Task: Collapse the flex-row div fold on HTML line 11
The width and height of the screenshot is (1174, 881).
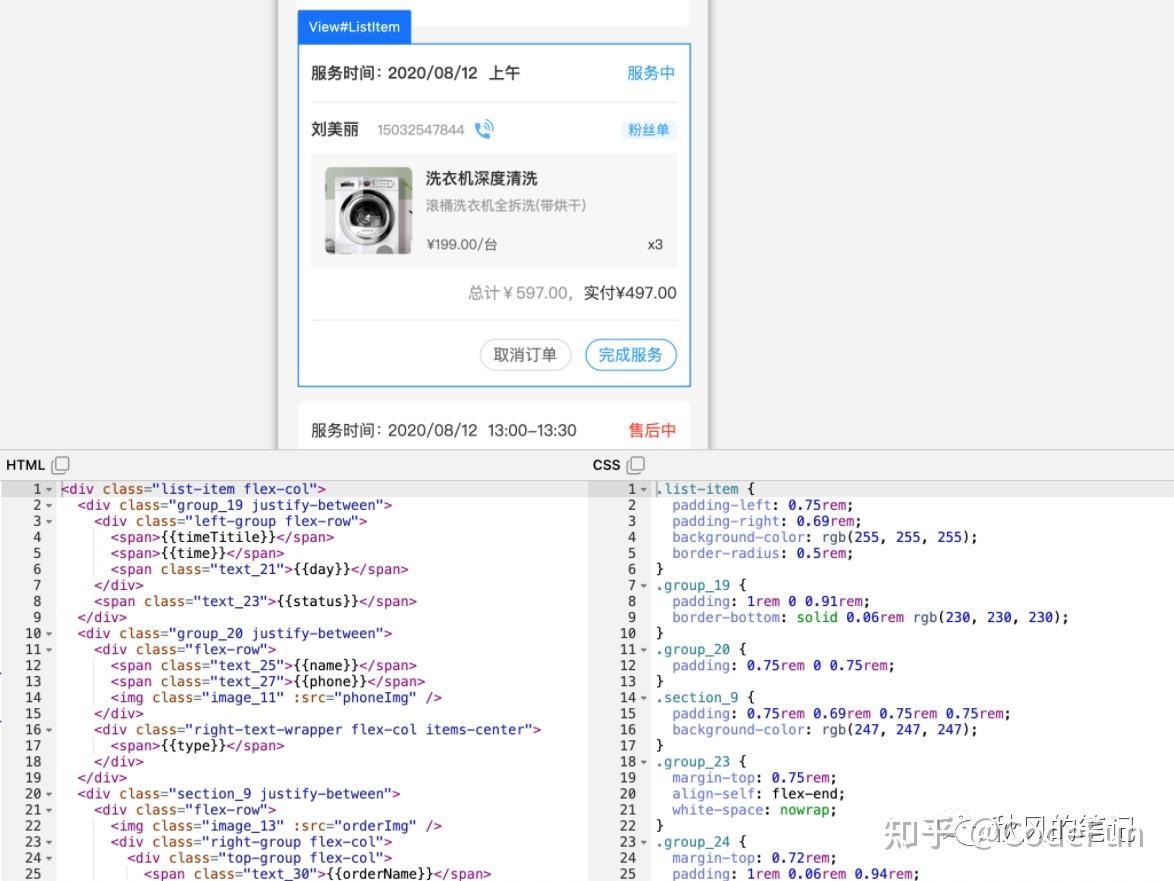Action: click(x=47, y=649)
